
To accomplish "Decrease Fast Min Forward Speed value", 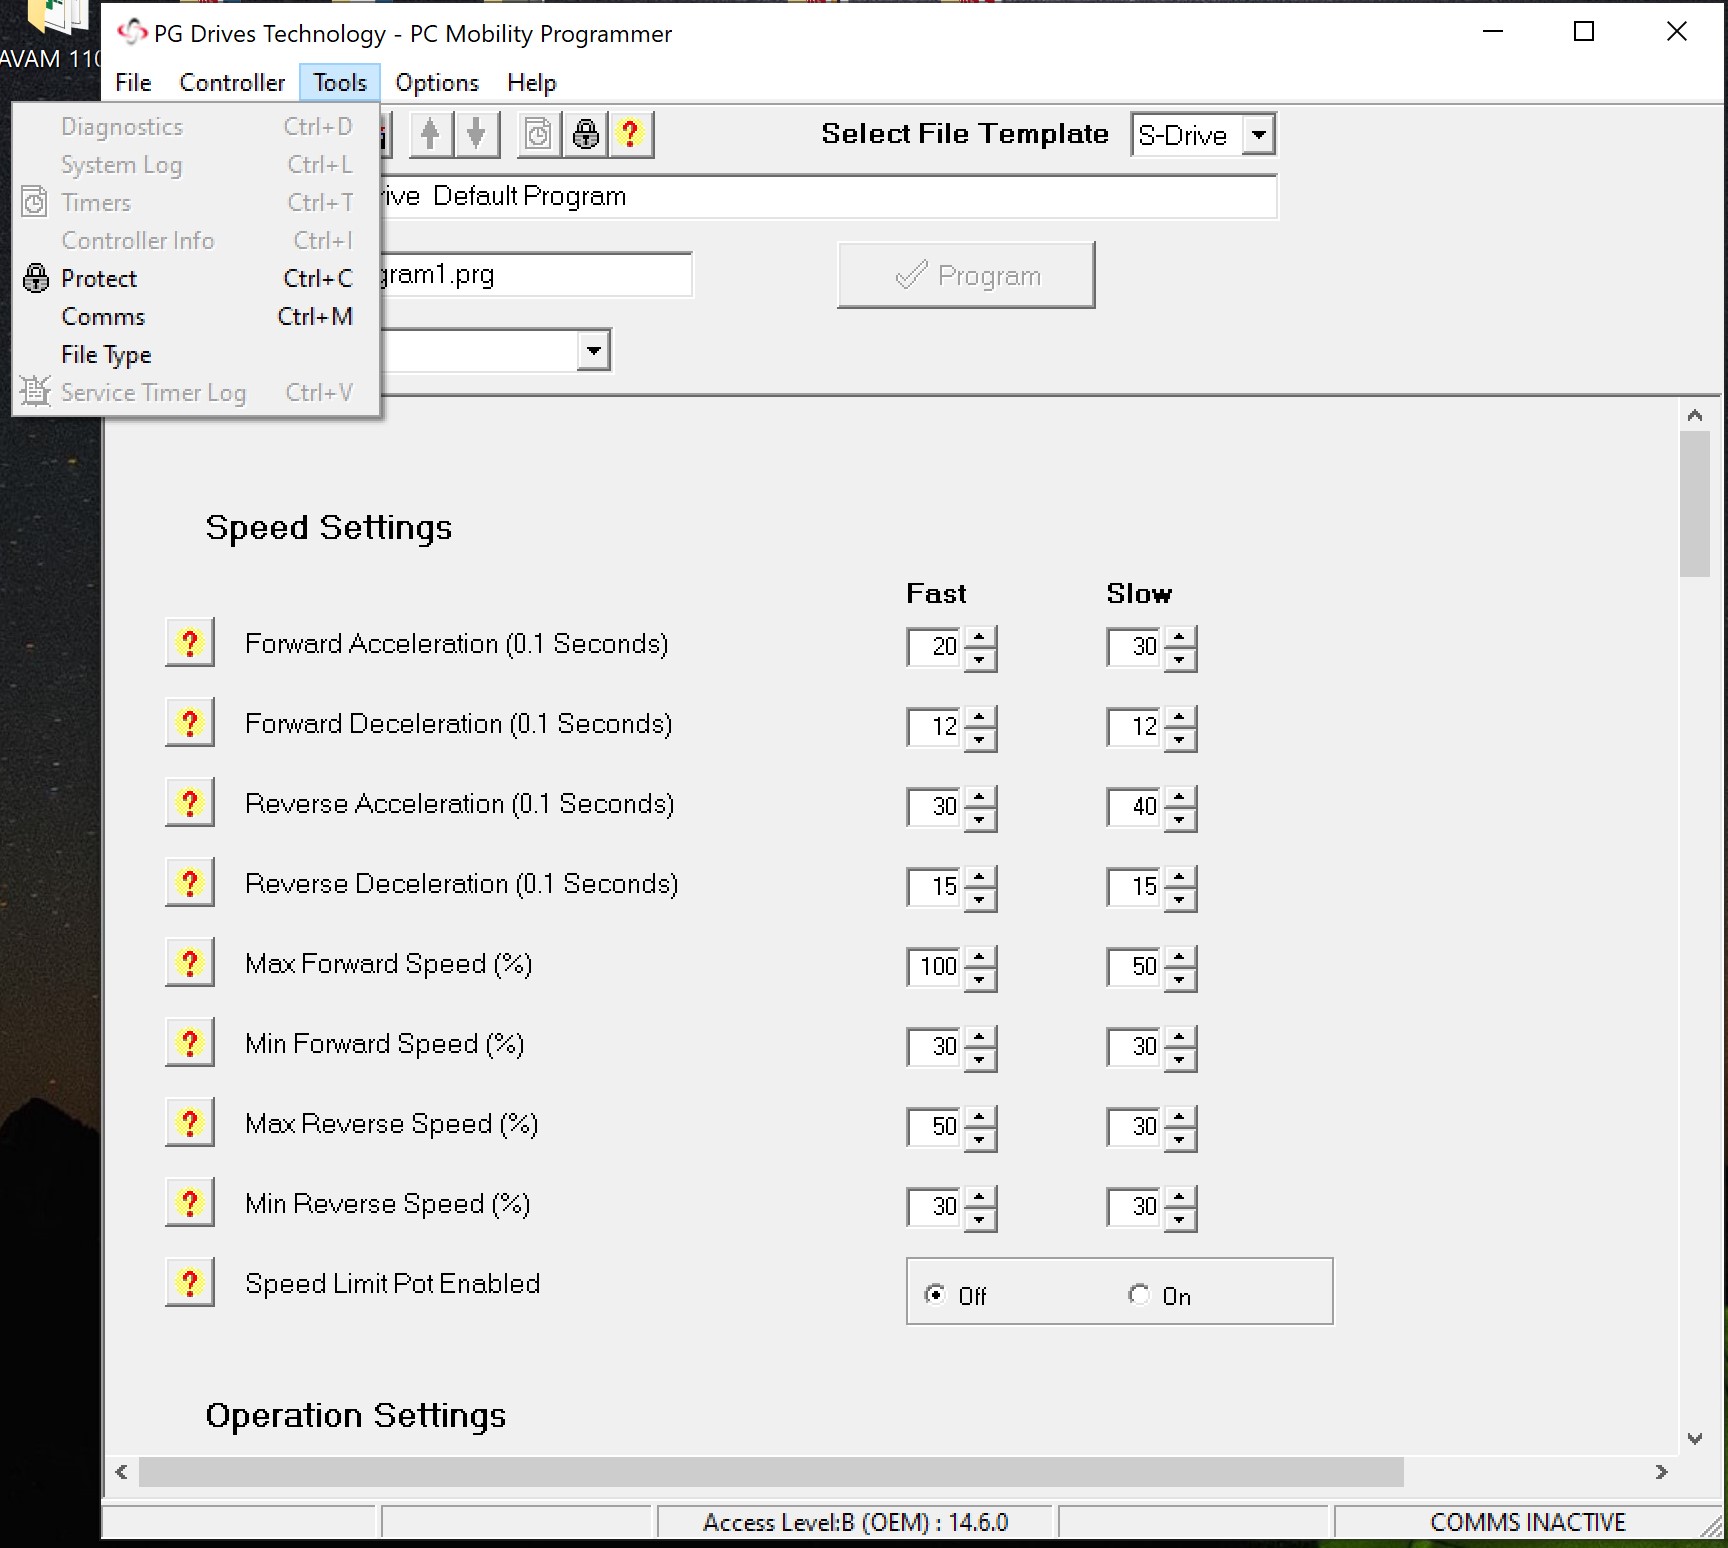I will pyautogui.click(x=980, y=1060).
